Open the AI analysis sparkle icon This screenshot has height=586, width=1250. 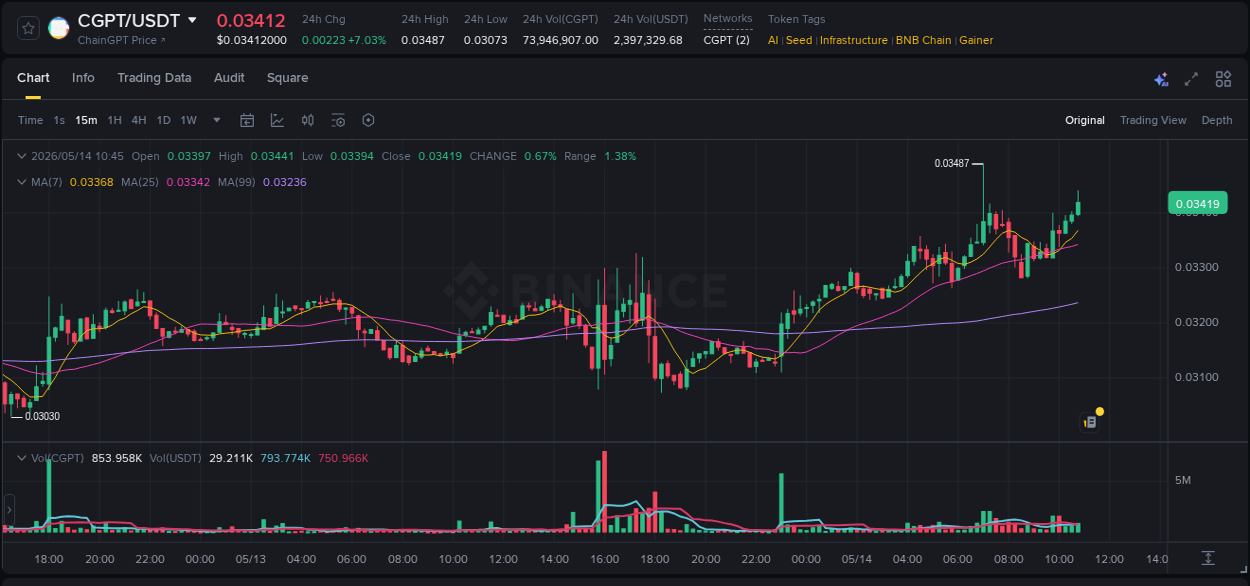1161,79
